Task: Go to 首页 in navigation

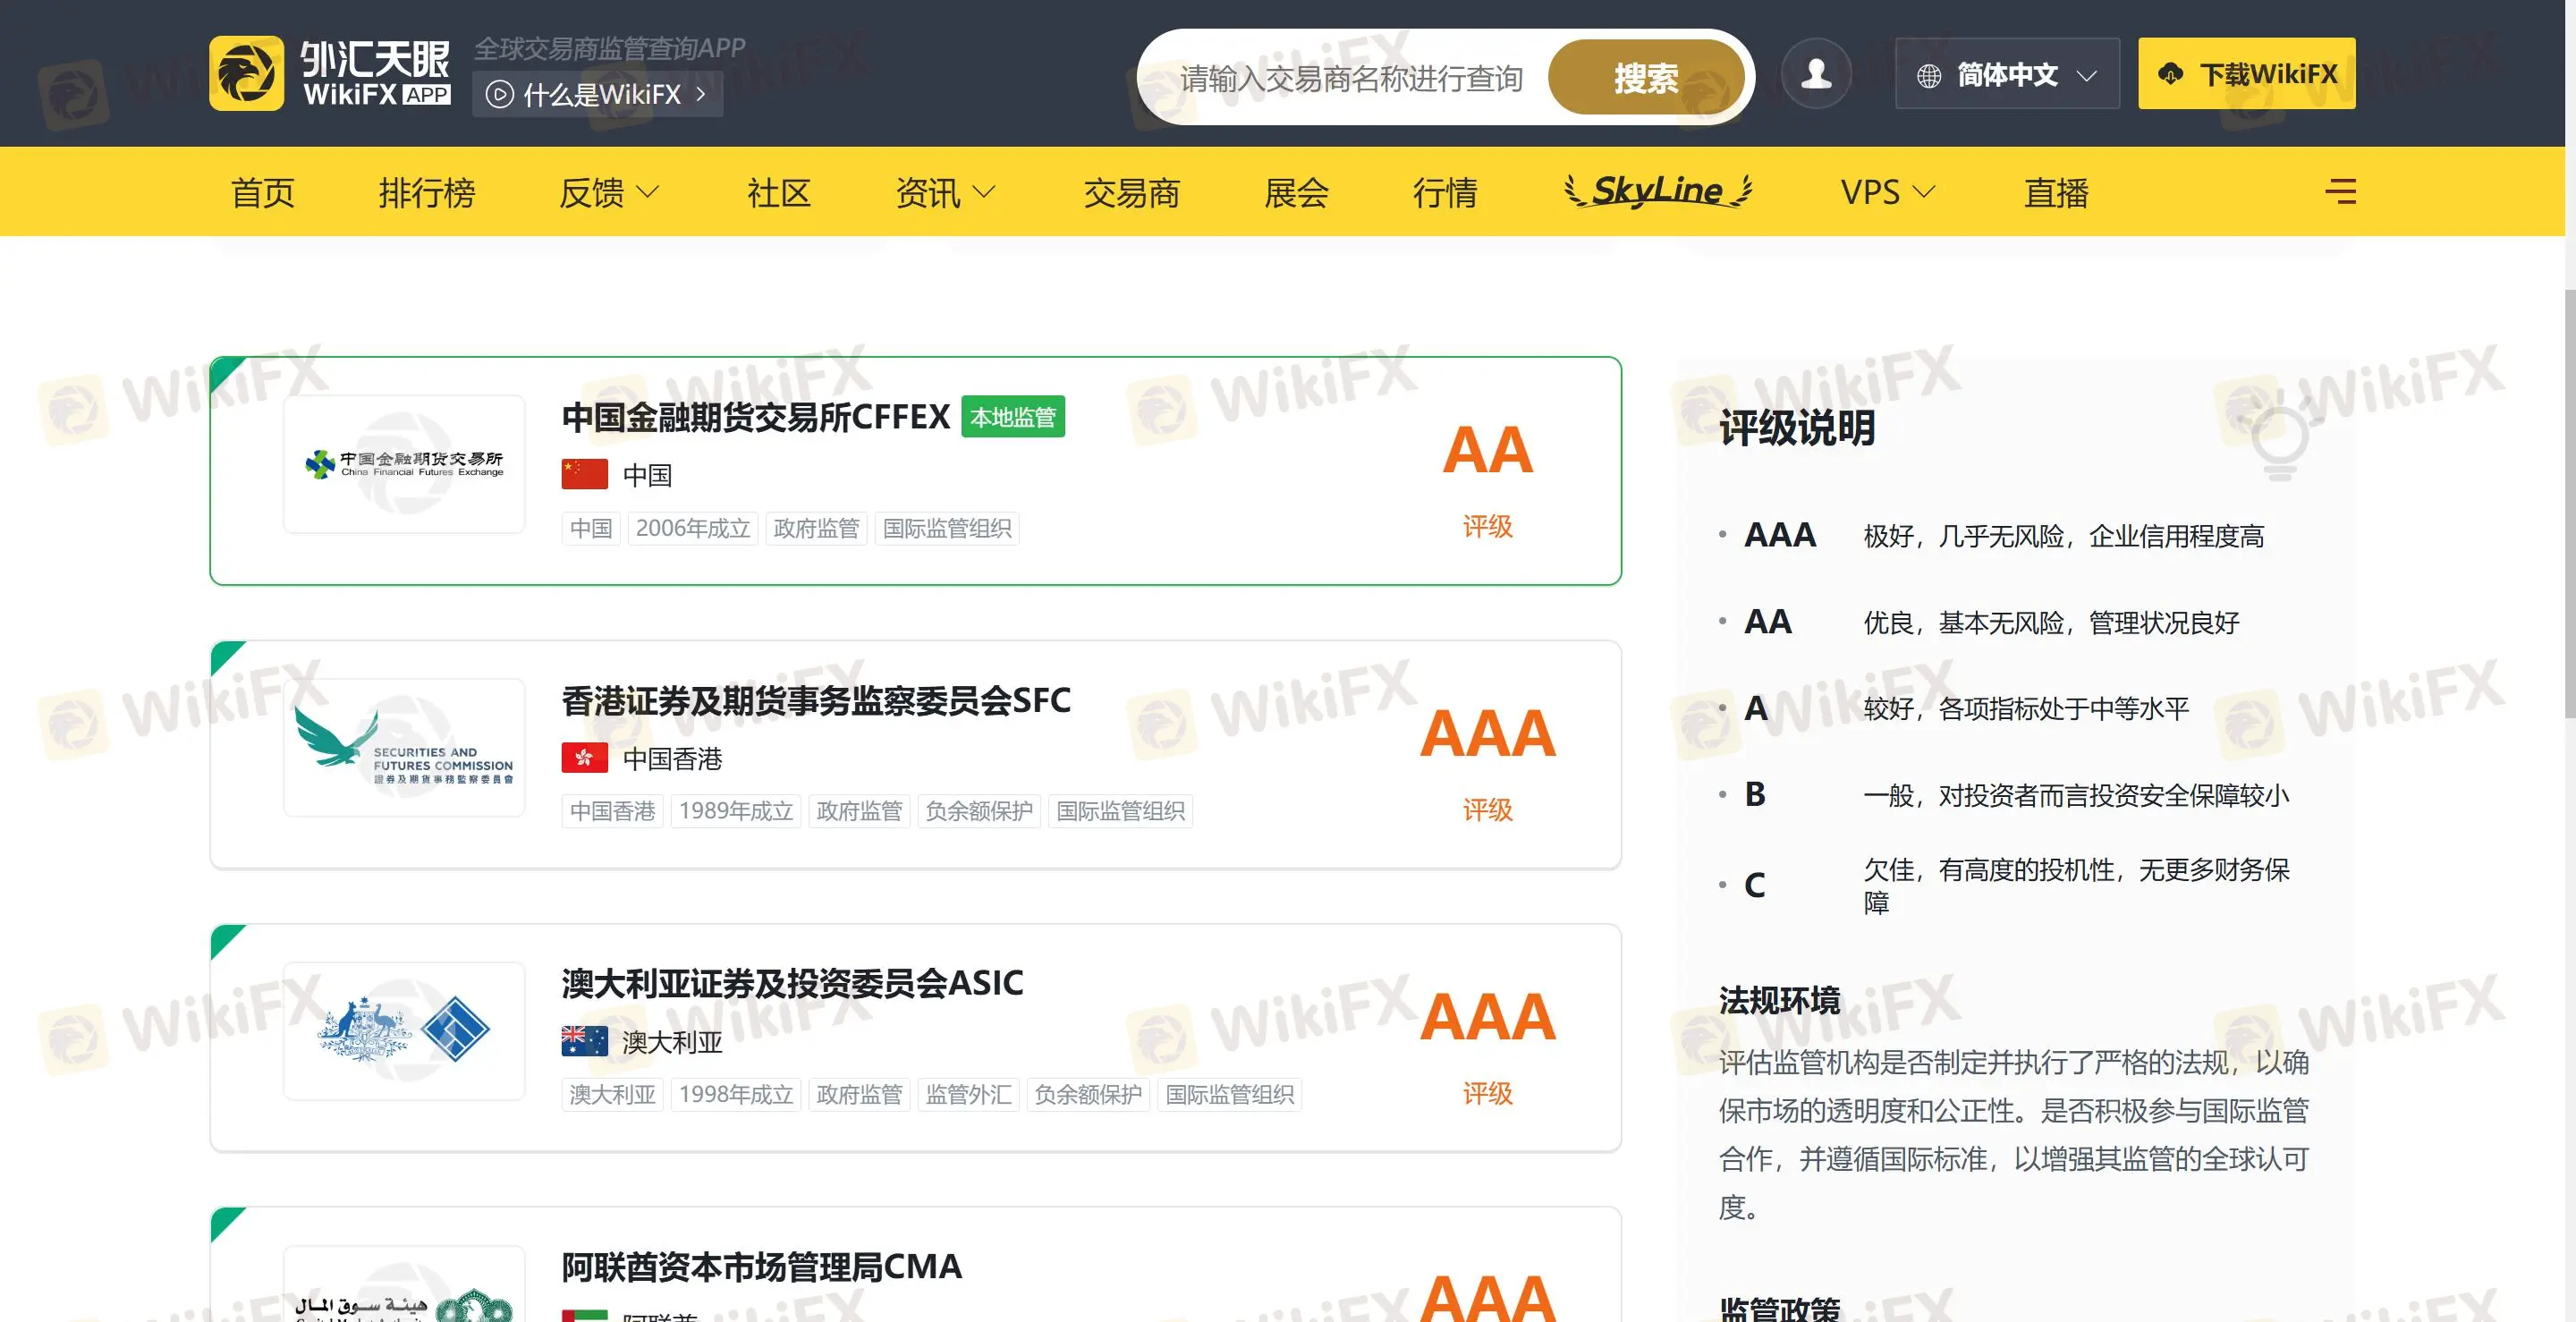Action: (x=263, y=192)
